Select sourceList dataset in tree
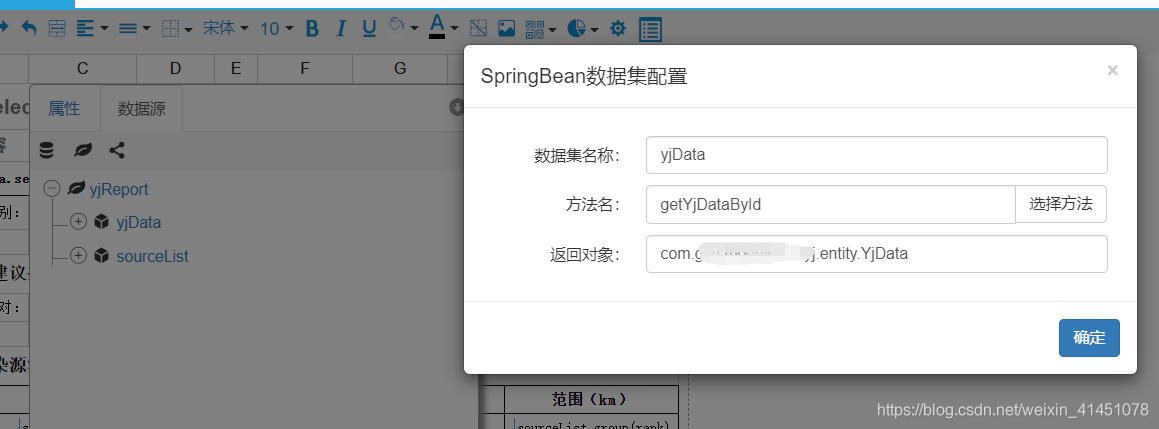 (x=152, y=256)
